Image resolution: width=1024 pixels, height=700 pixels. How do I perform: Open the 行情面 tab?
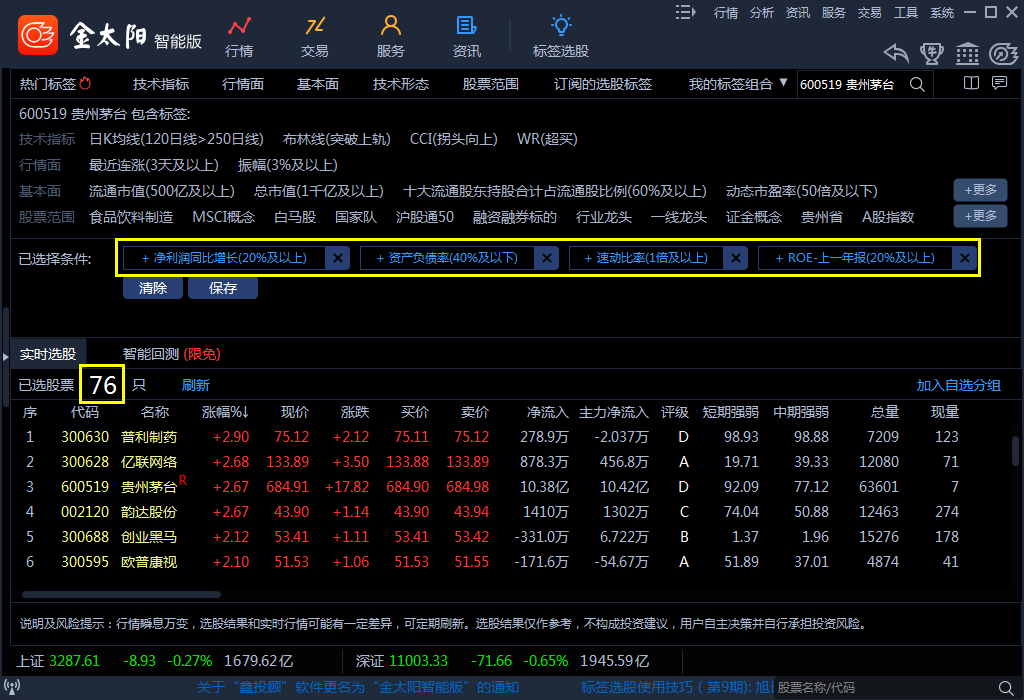coord(242,84)
